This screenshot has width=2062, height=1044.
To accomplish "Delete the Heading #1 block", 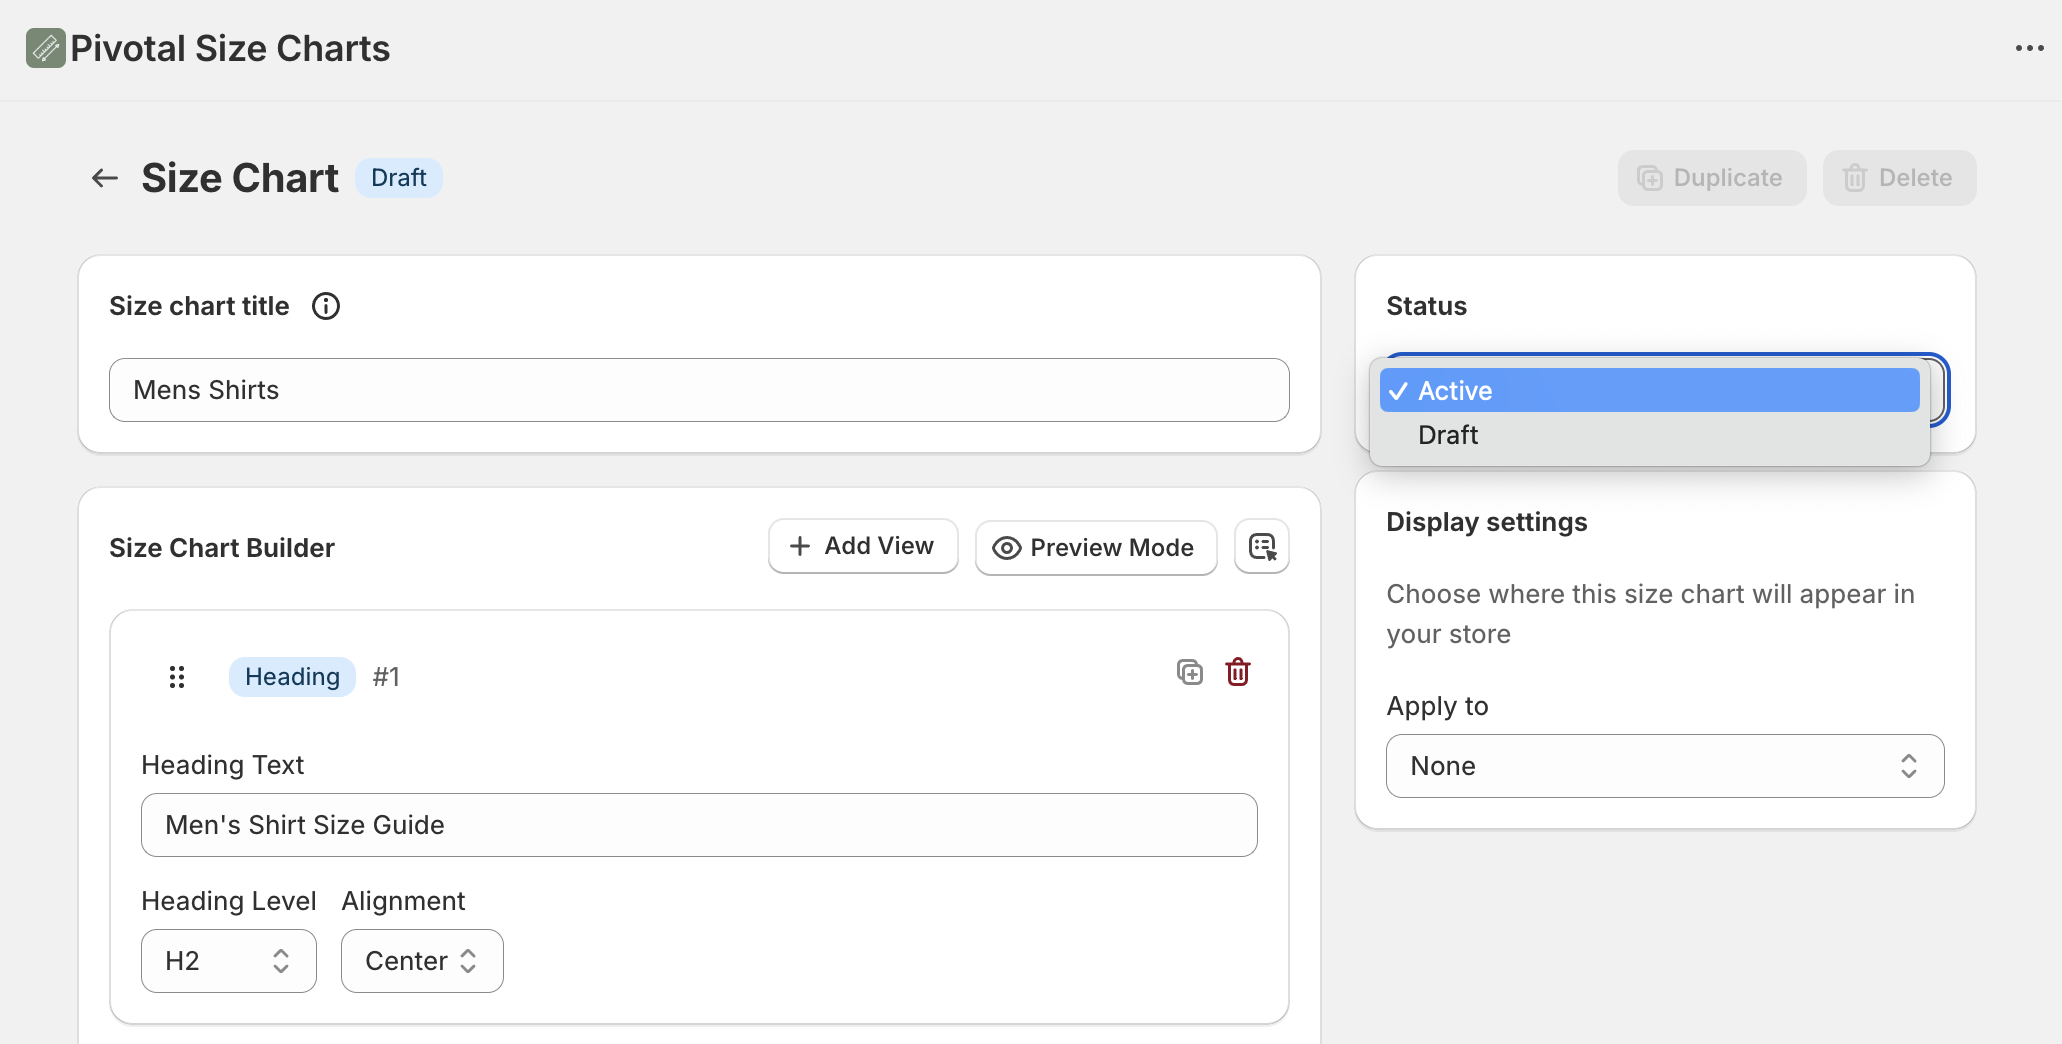I will (x=1238, y=672).
